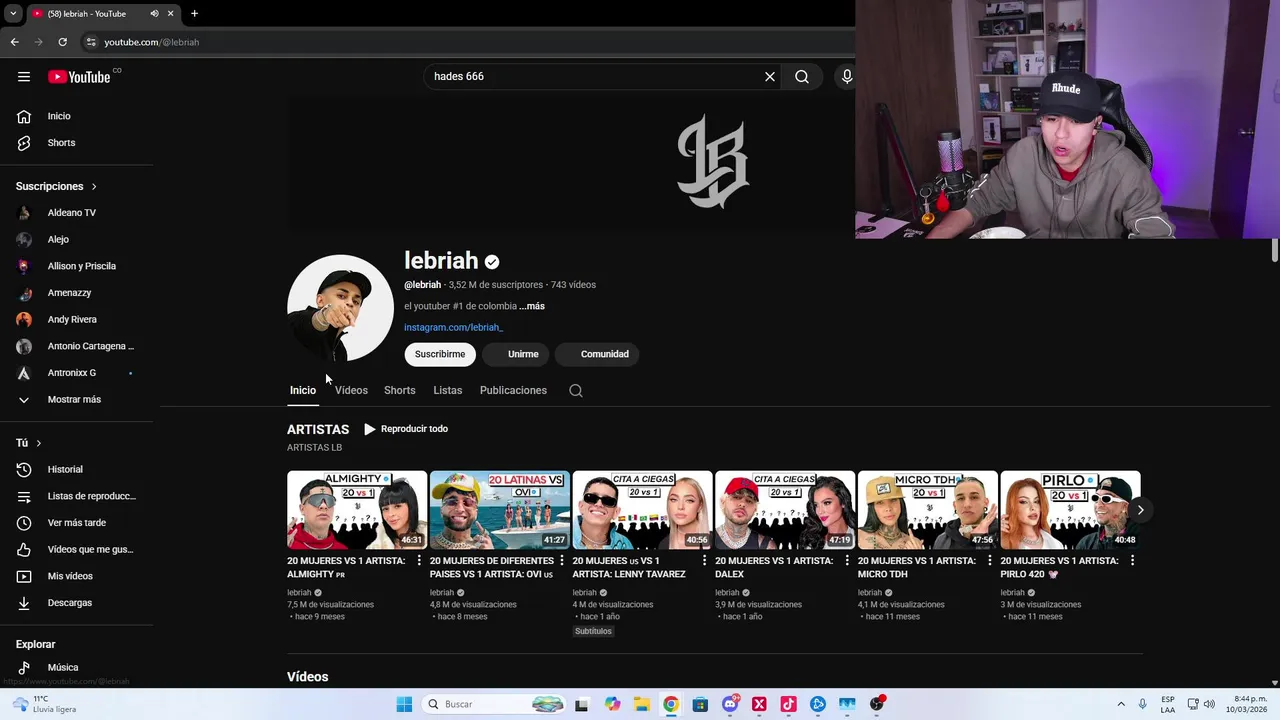Click Reproducir todo for ARTISTAS
The height and width of the screenshot is (720, 1280).
[406, 429]
